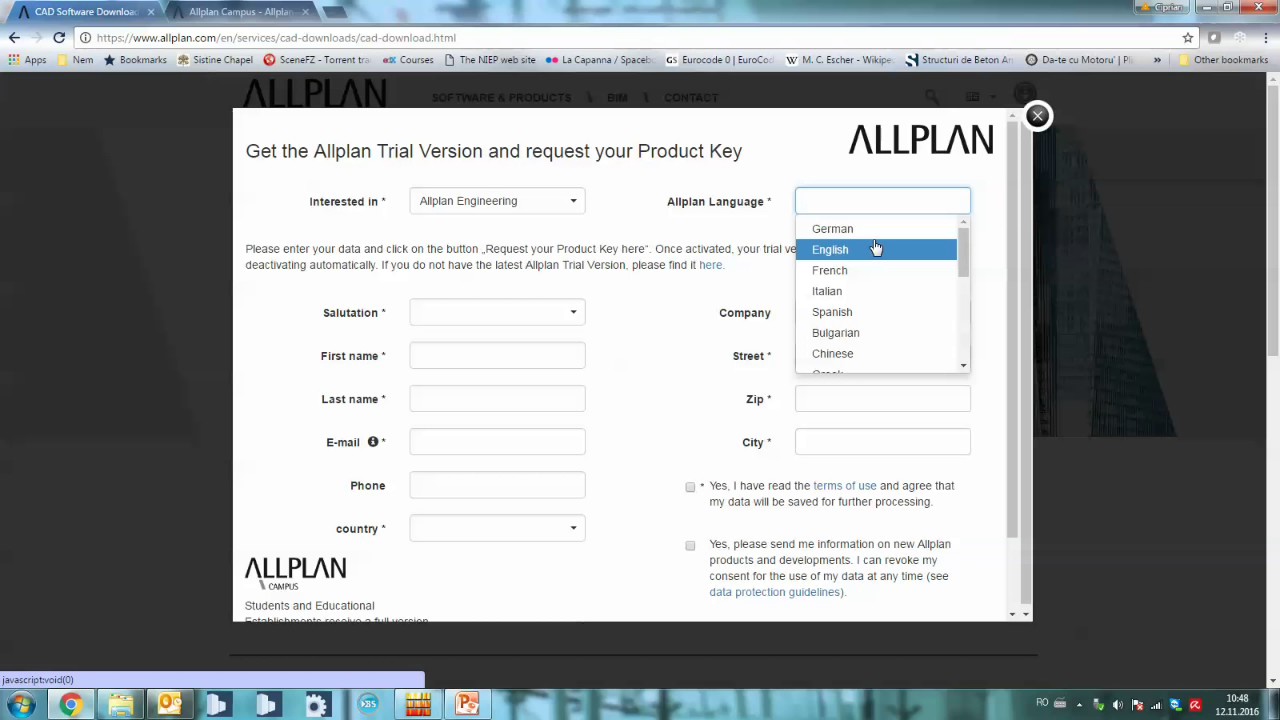Switch to the Allplan Campus tab
This screenshot has height=720, width=1280.
(x=240, y=12)
